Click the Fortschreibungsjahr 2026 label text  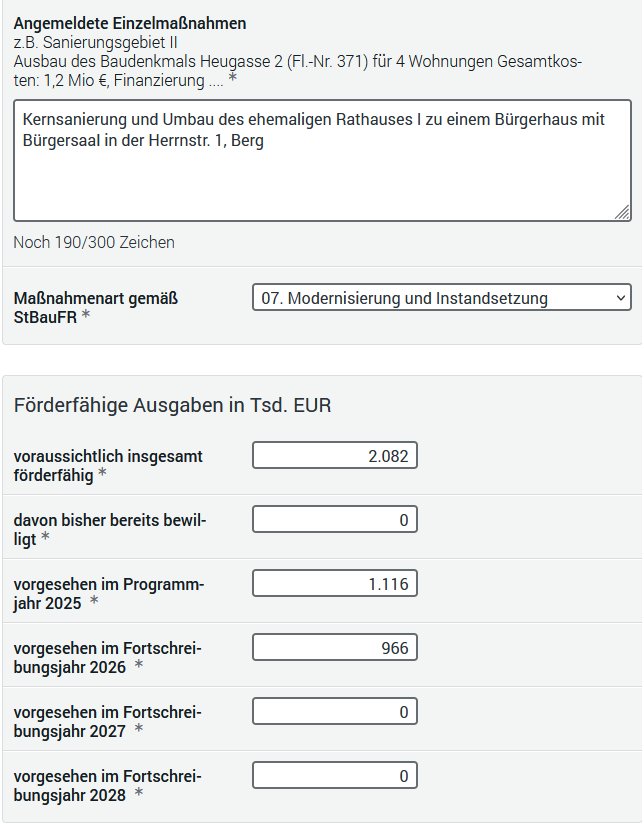(108, 658)
